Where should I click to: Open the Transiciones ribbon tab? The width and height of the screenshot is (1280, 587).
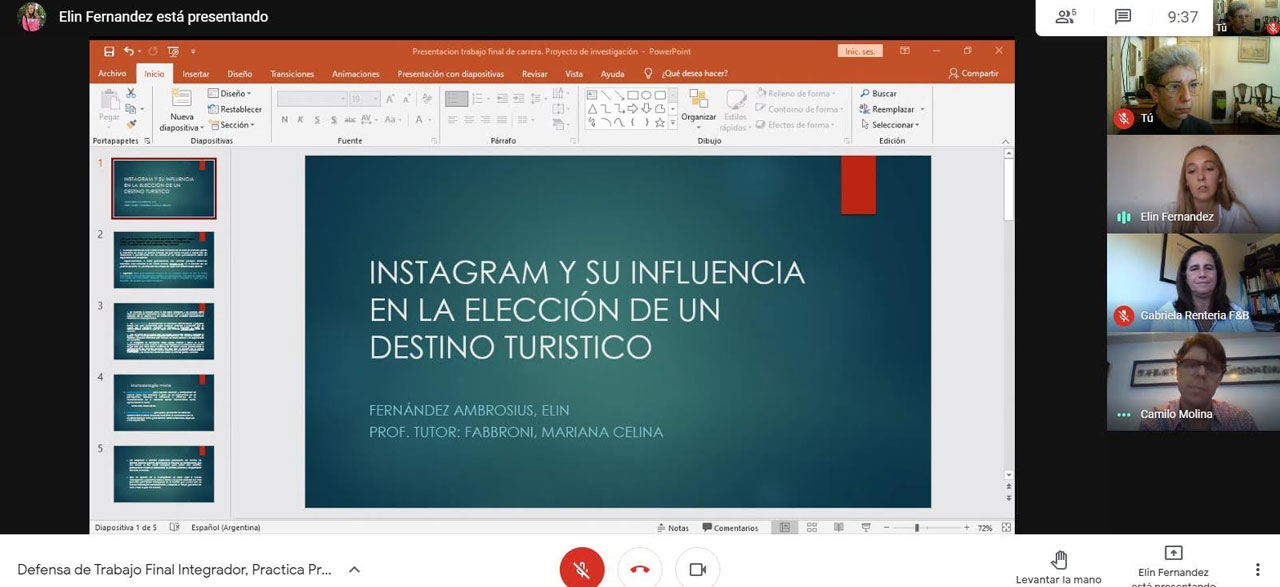point(292,74)
